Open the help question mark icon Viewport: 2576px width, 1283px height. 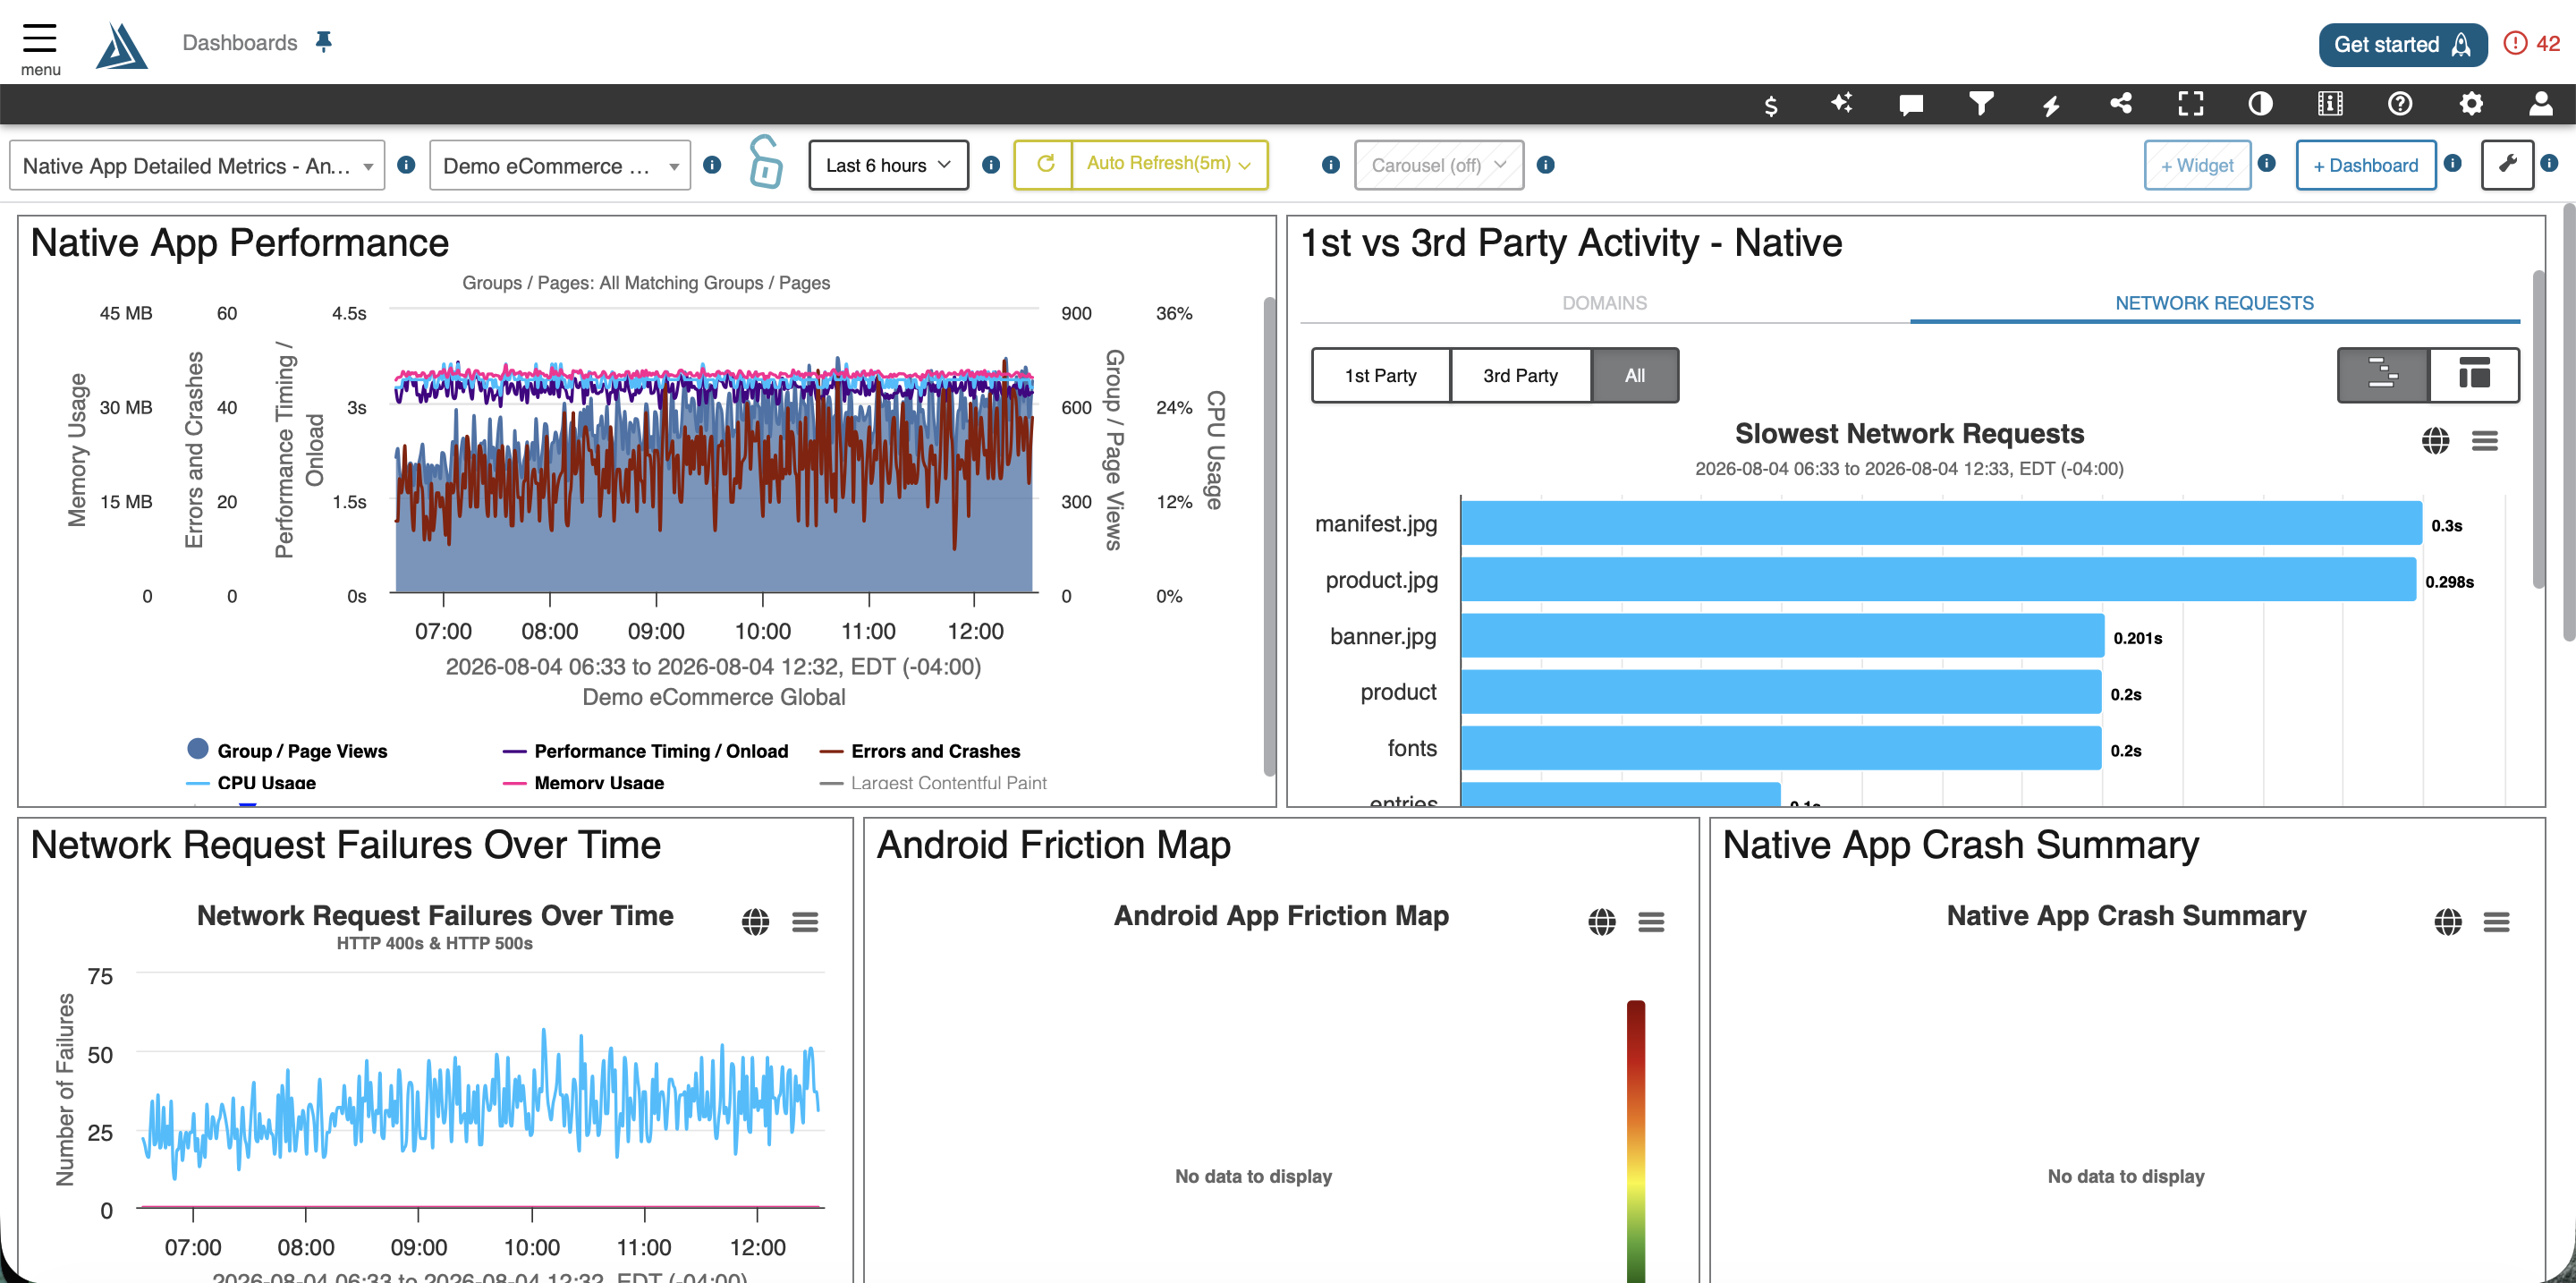[x=2400, y=103]
